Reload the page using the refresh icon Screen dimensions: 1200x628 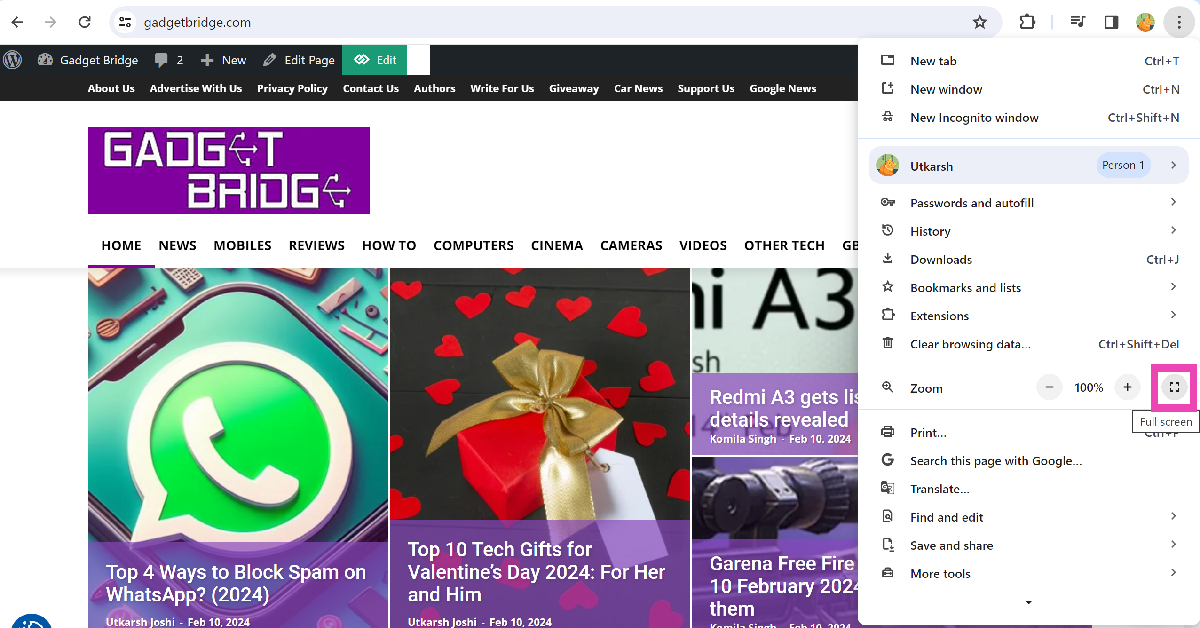pos(84,21)
